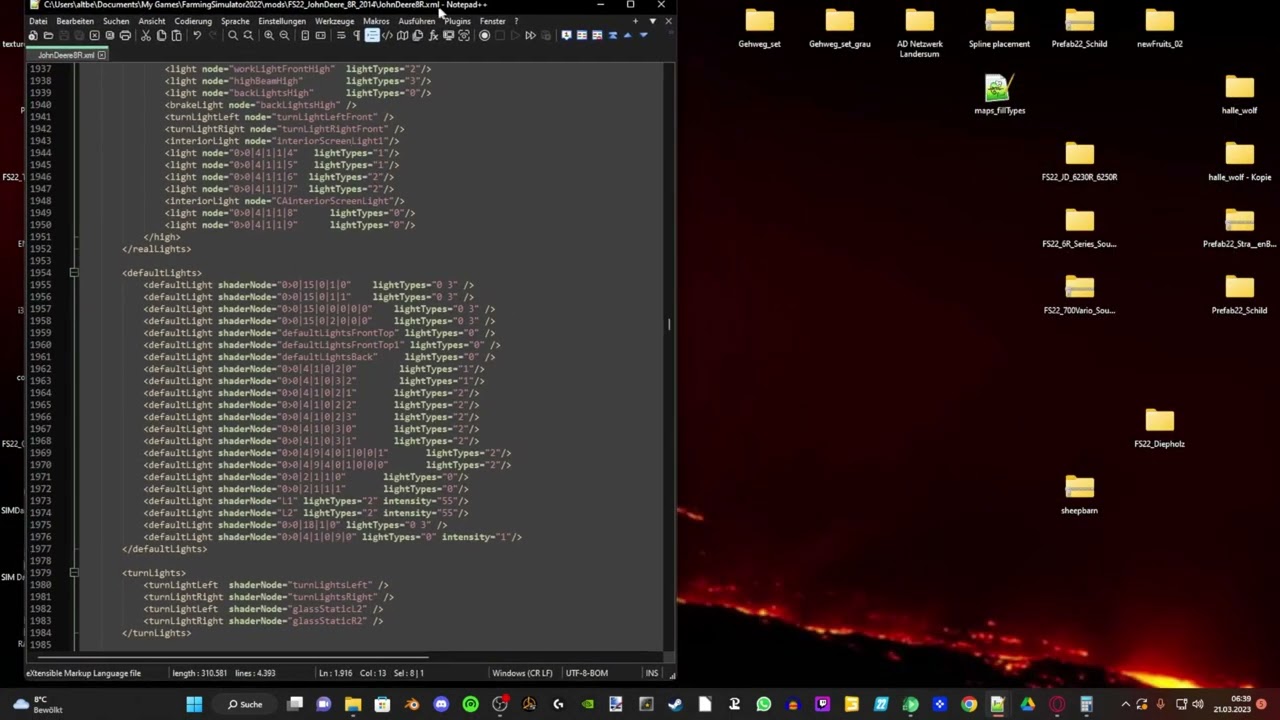
Task: Open Function List panel icon
Action: (x=433, y=36)
